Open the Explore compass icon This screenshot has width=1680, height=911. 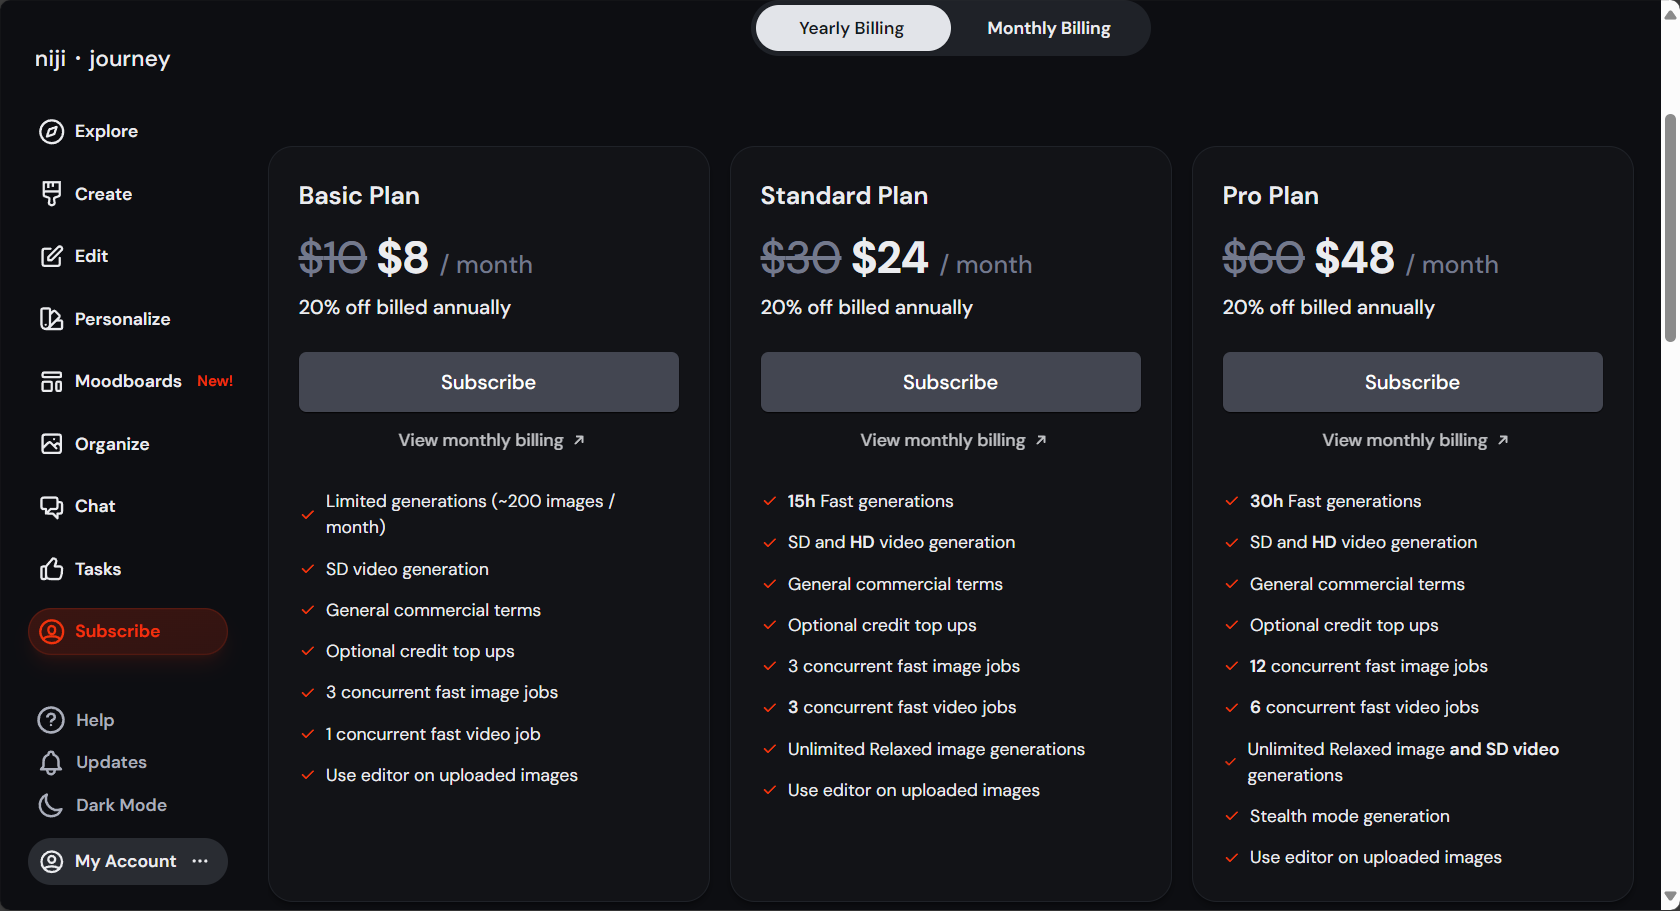click(51, 131)
